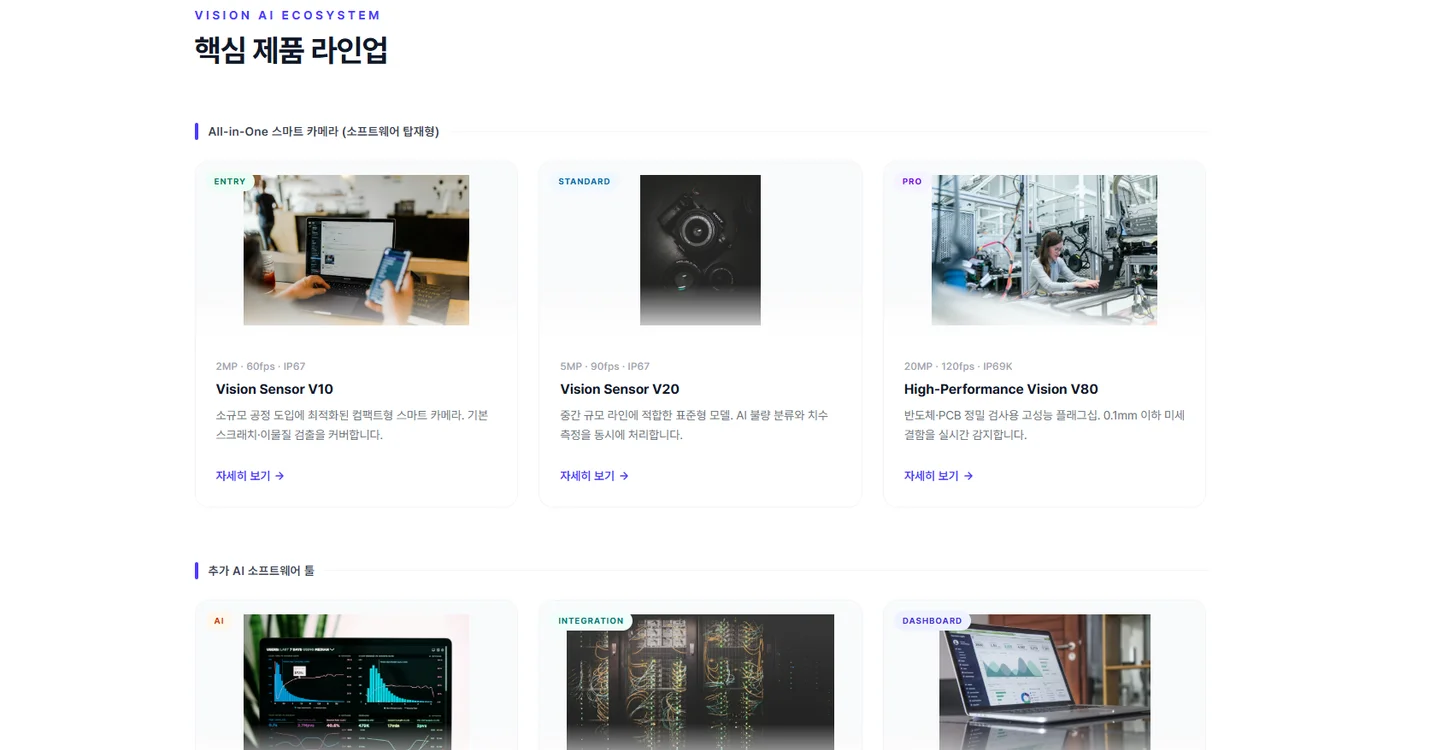Click the INTEGRATION badge
The image size is (1436, 750).
click(x=591, y=621)
